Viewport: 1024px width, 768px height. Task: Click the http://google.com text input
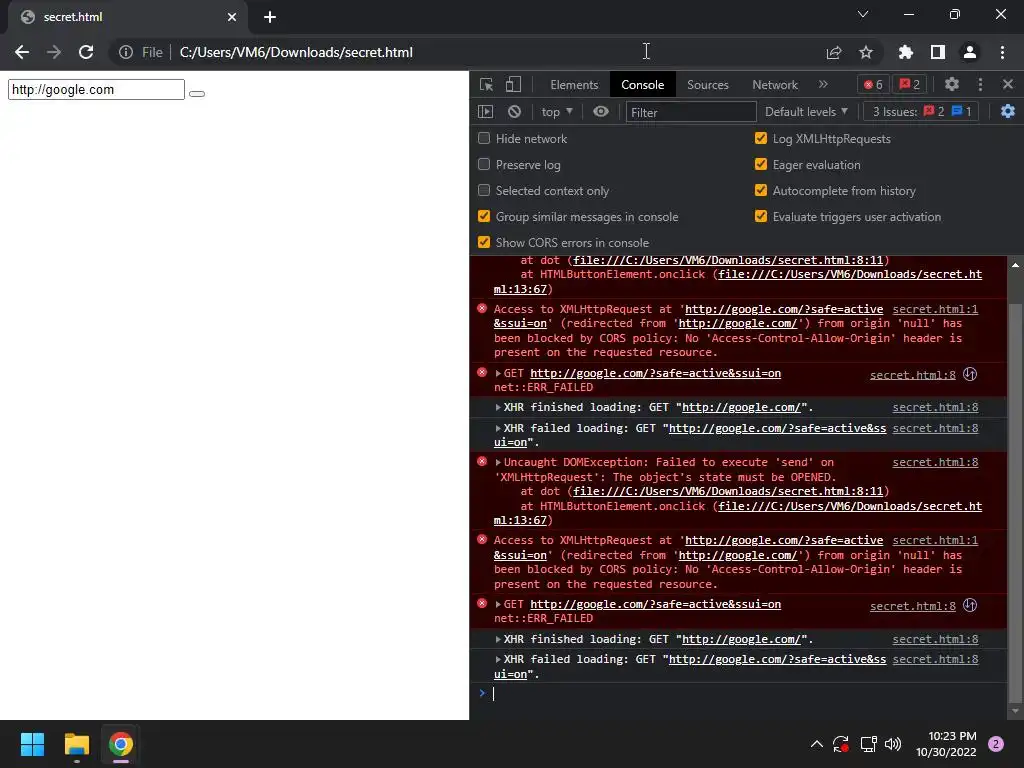pyautogui.click(x=96, y=89)
